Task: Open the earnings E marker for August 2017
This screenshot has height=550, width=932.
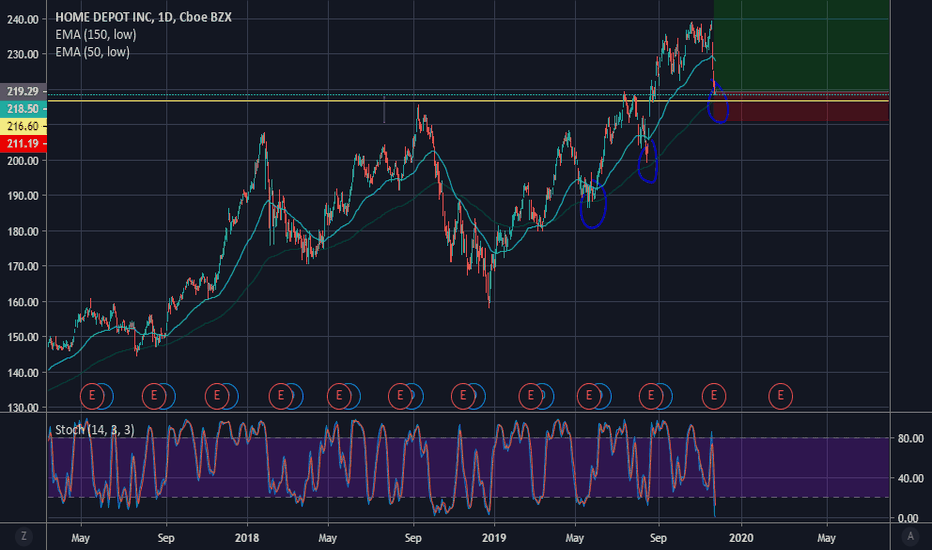Action: [154, 395]
